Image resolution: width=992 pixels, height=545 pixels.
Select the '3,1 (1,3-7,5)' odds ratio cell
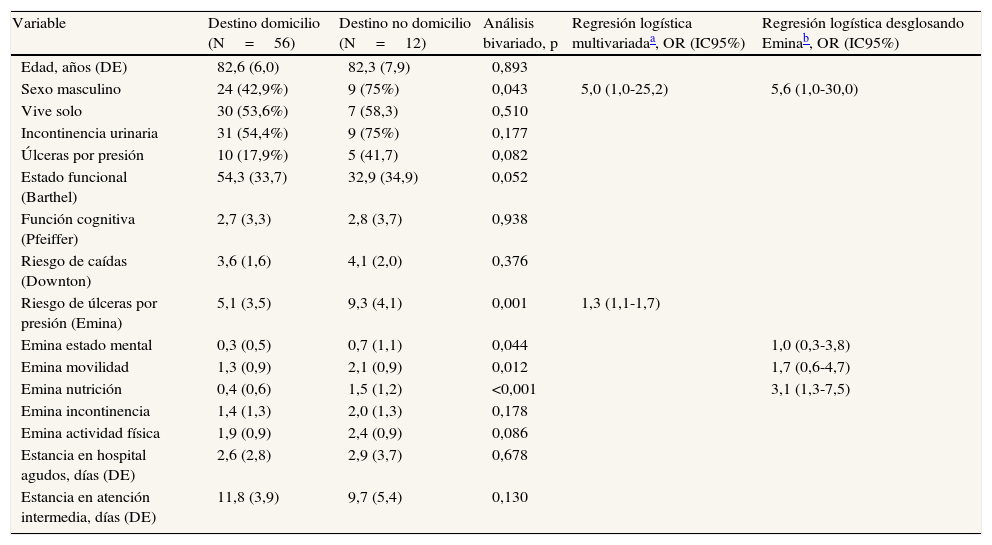tap(810, 389)
